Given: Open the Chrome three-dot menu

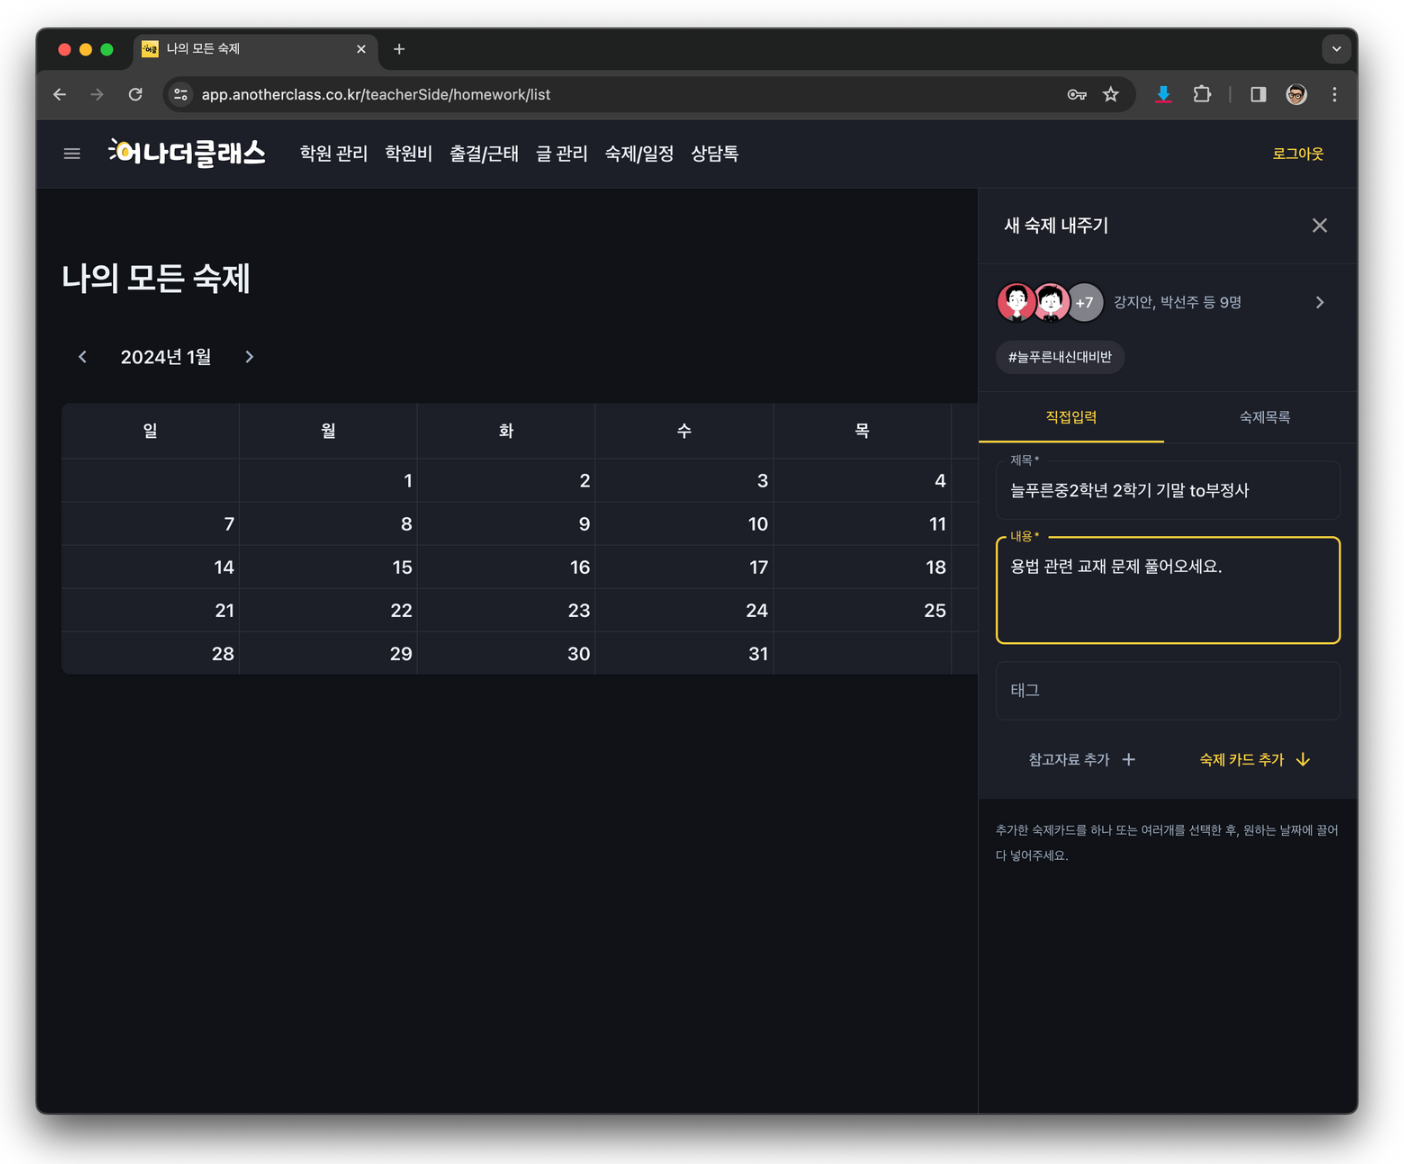Looking at the screenshot, I should tap(1335, 95).
